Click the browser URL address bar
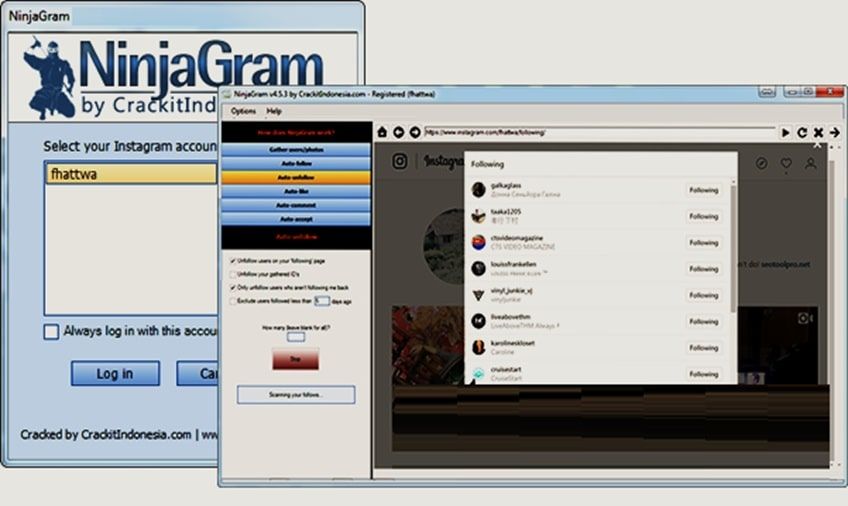 coord(599,132)
